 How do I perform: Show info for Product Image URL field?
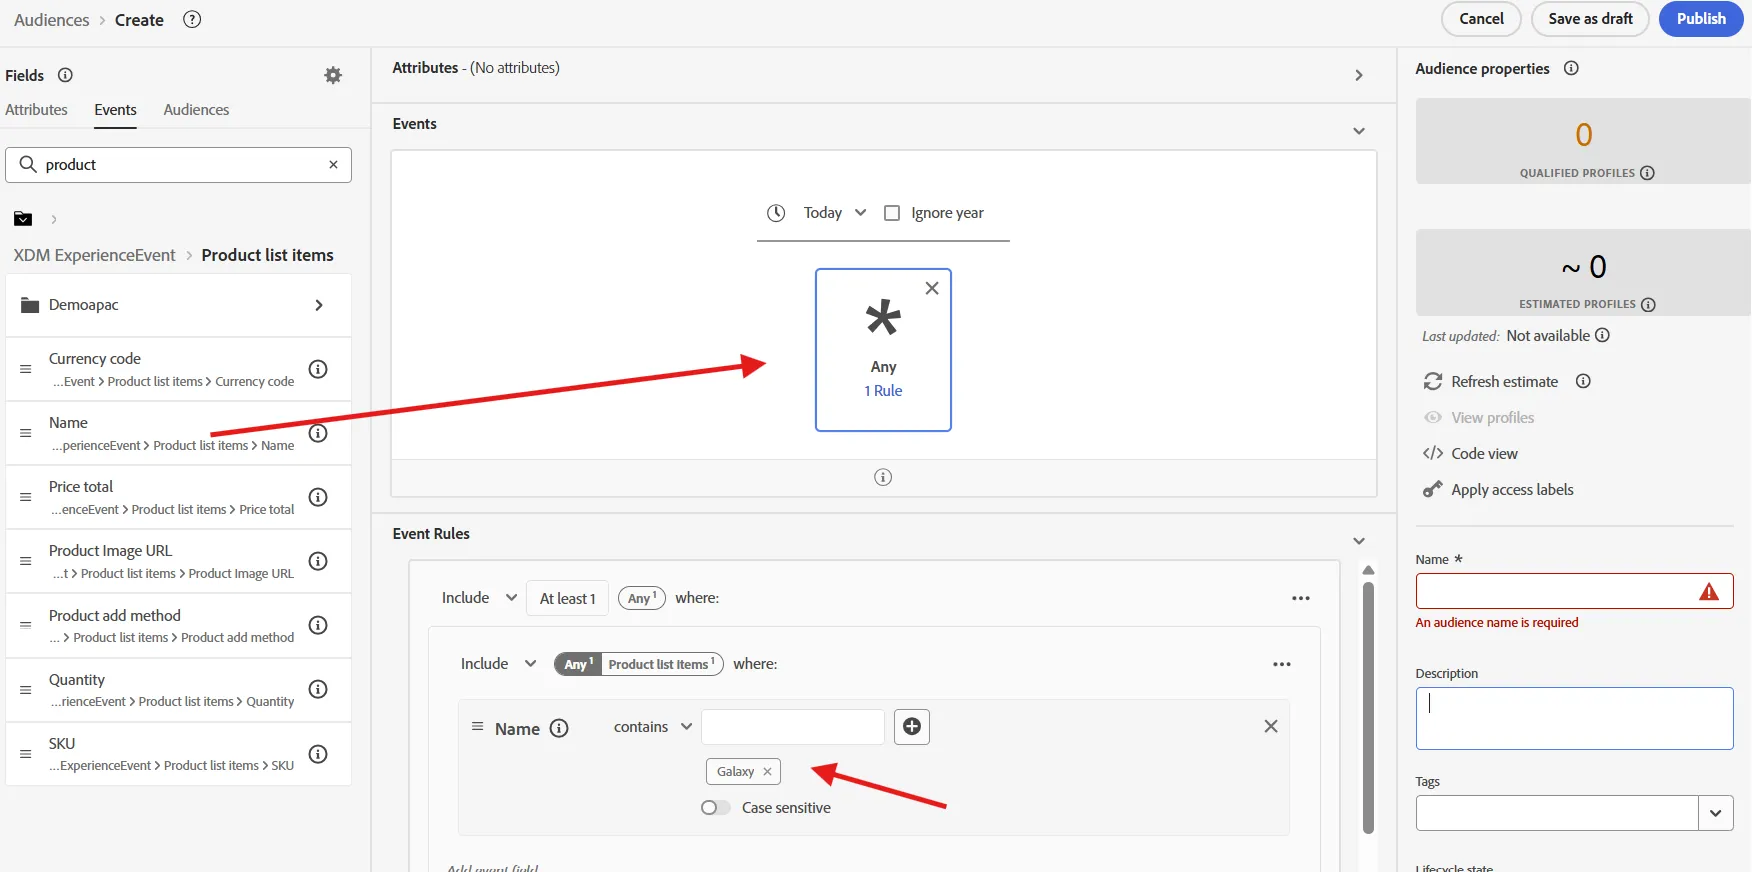tap(318, 561)
